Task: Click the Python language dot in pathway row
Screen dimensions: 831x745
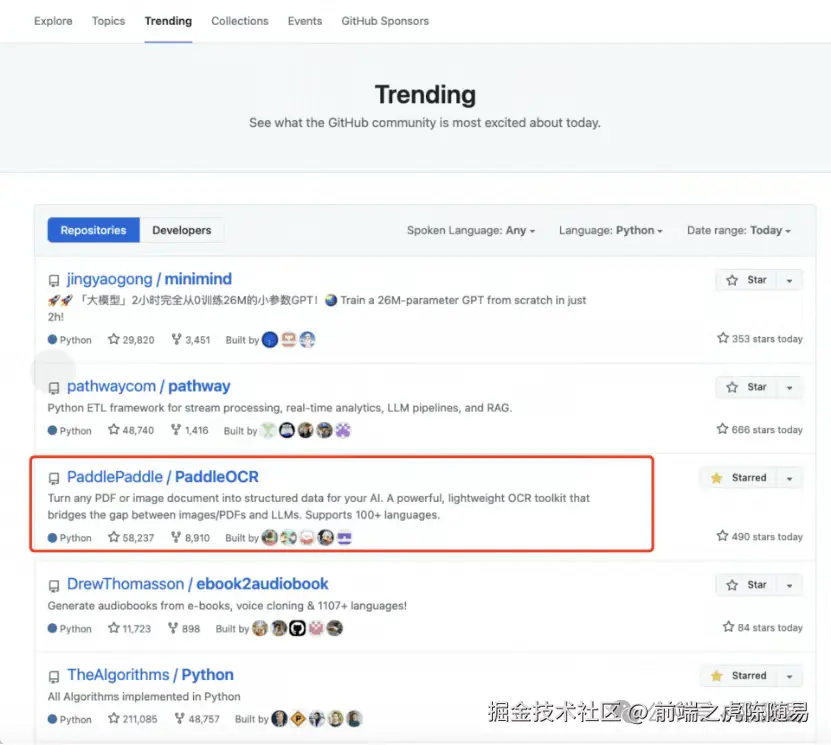Action: pos(52,430)
